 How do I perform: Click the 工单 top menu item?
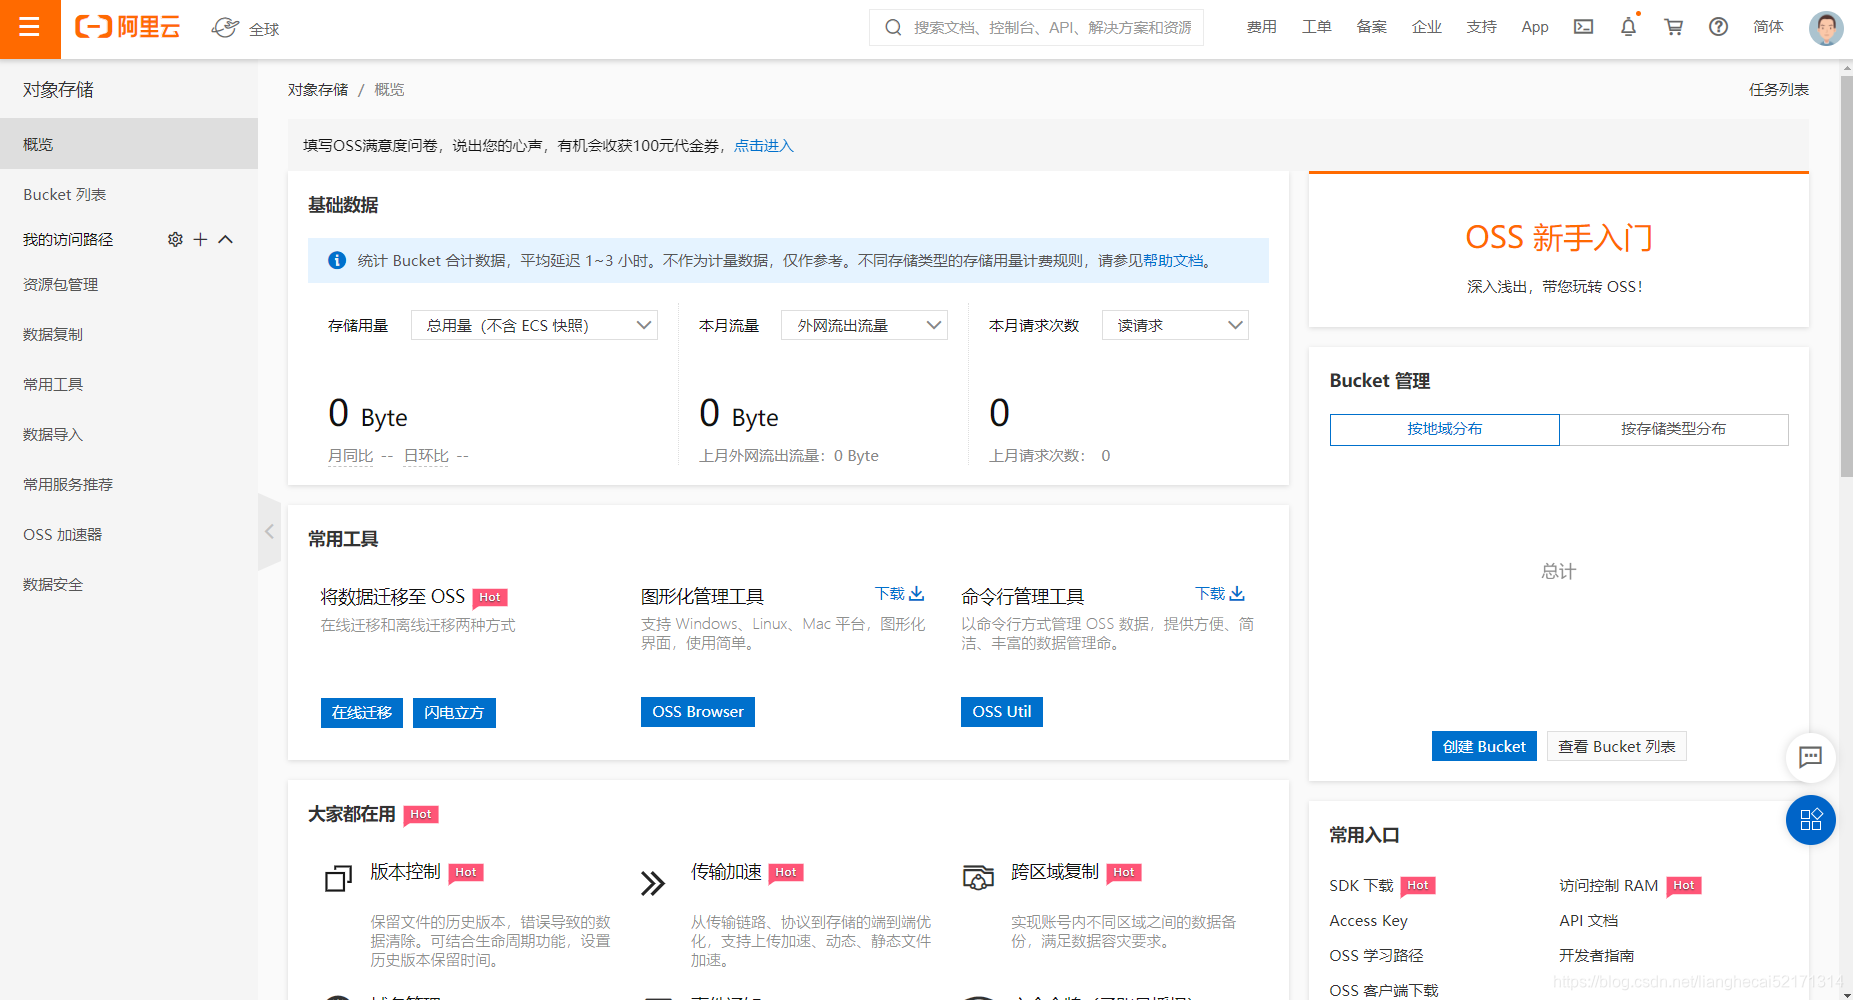1317,27
